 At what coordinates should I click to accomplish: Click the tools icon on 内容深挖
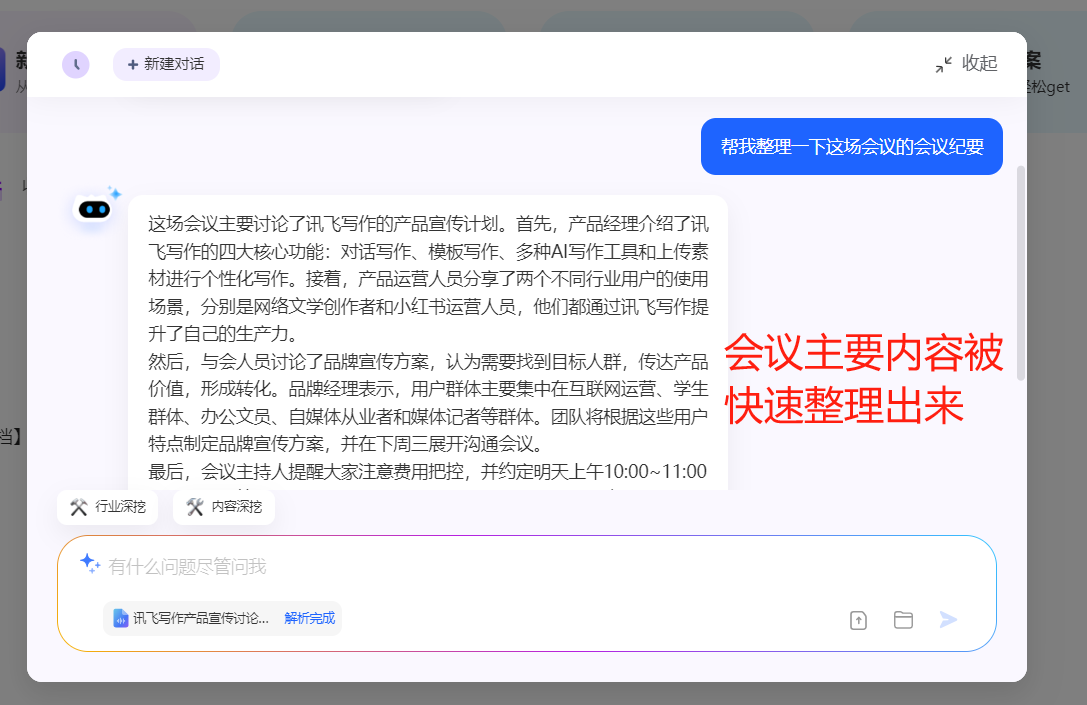pos(195,507)
